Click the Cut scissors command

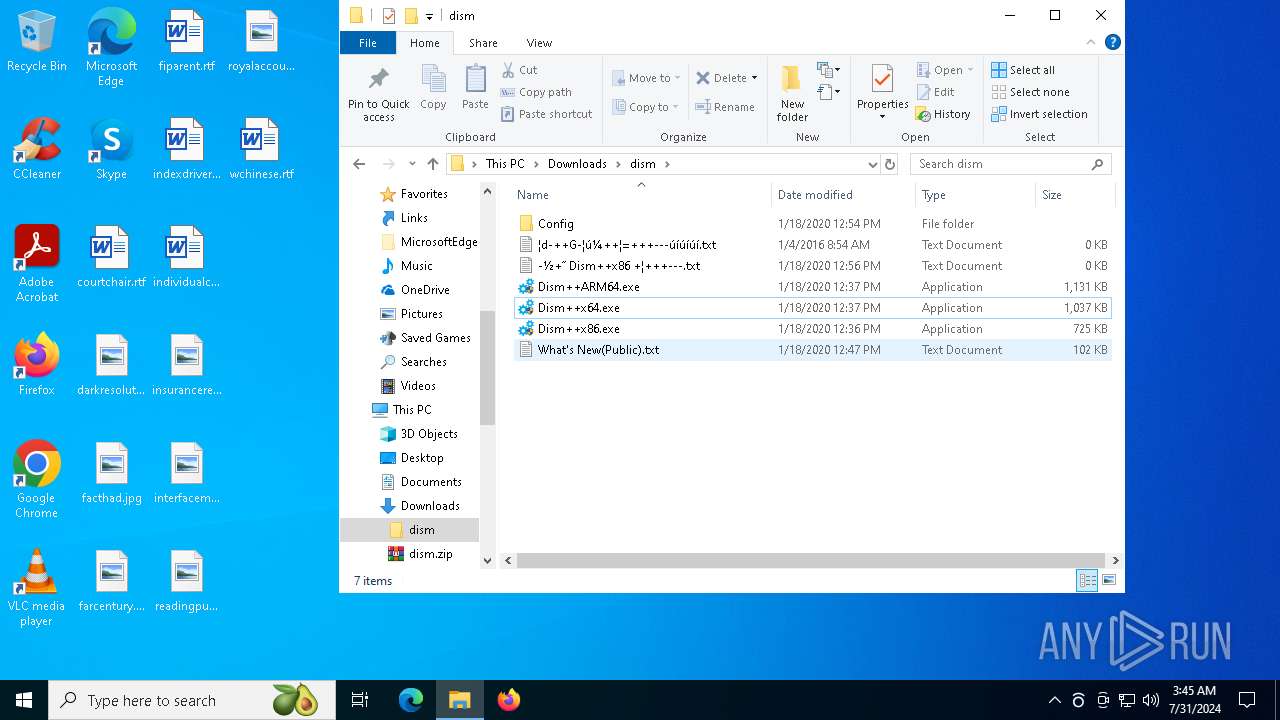(x=519, y=70)
